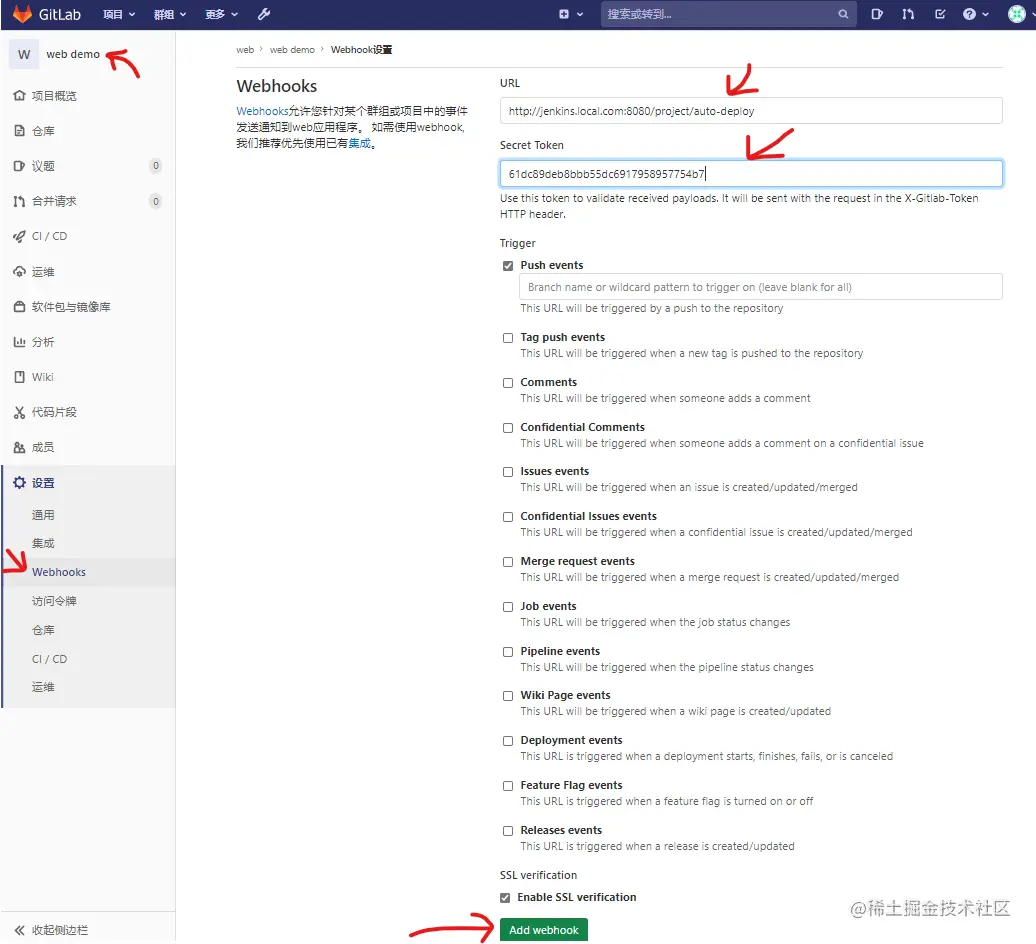
Task: Toggle Enable SSL verification checkbox
Action: tap(505, 898)
